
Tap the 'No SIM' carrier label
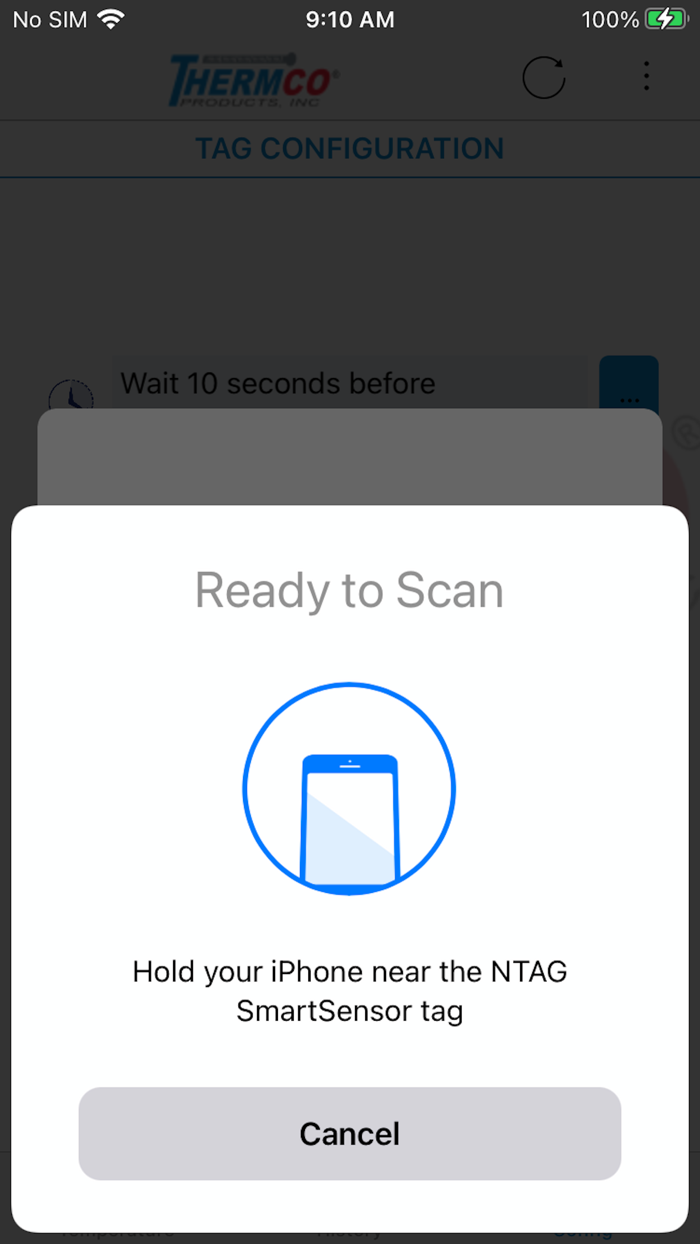(x=48, y=19)
